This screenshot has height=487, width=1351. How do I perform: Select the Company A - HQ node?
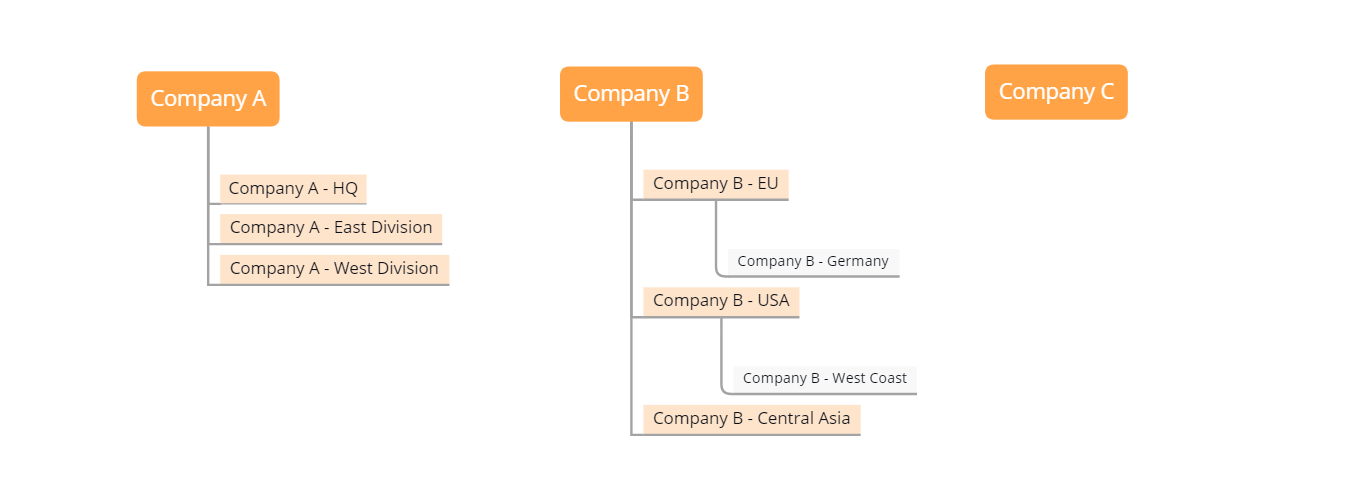[x=293, y=188]
